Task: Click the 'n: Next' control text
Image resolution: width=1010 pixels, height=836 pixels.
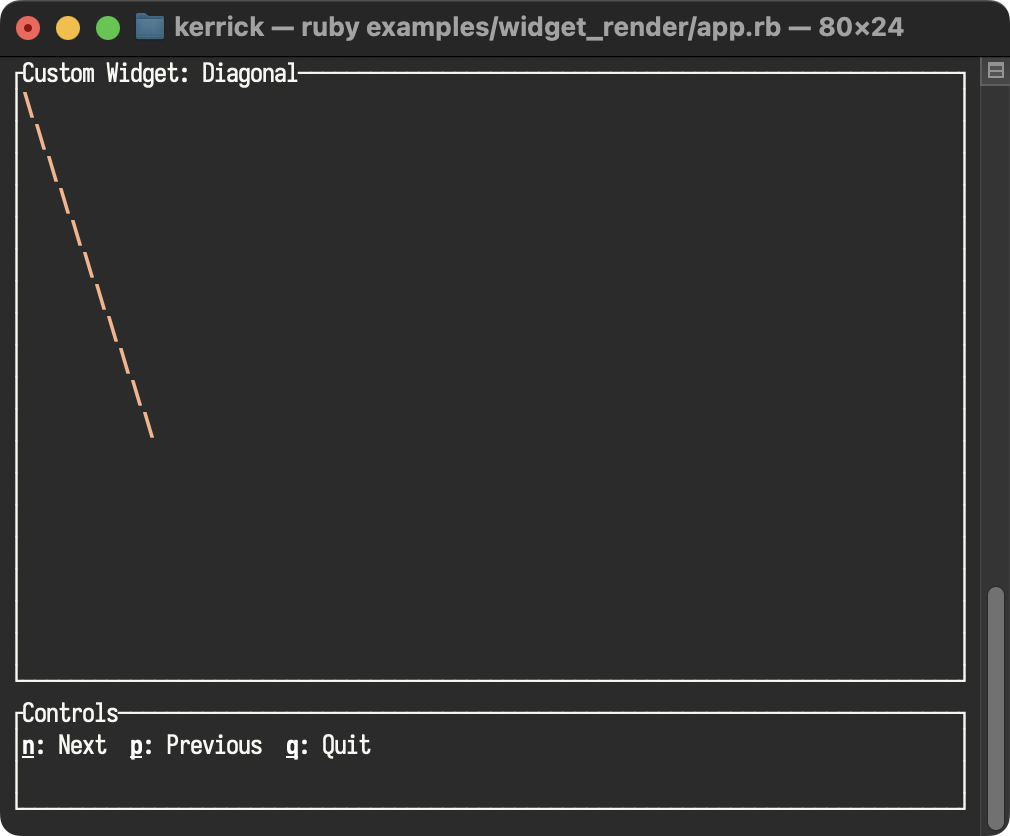Action: [x=64, y=746]
